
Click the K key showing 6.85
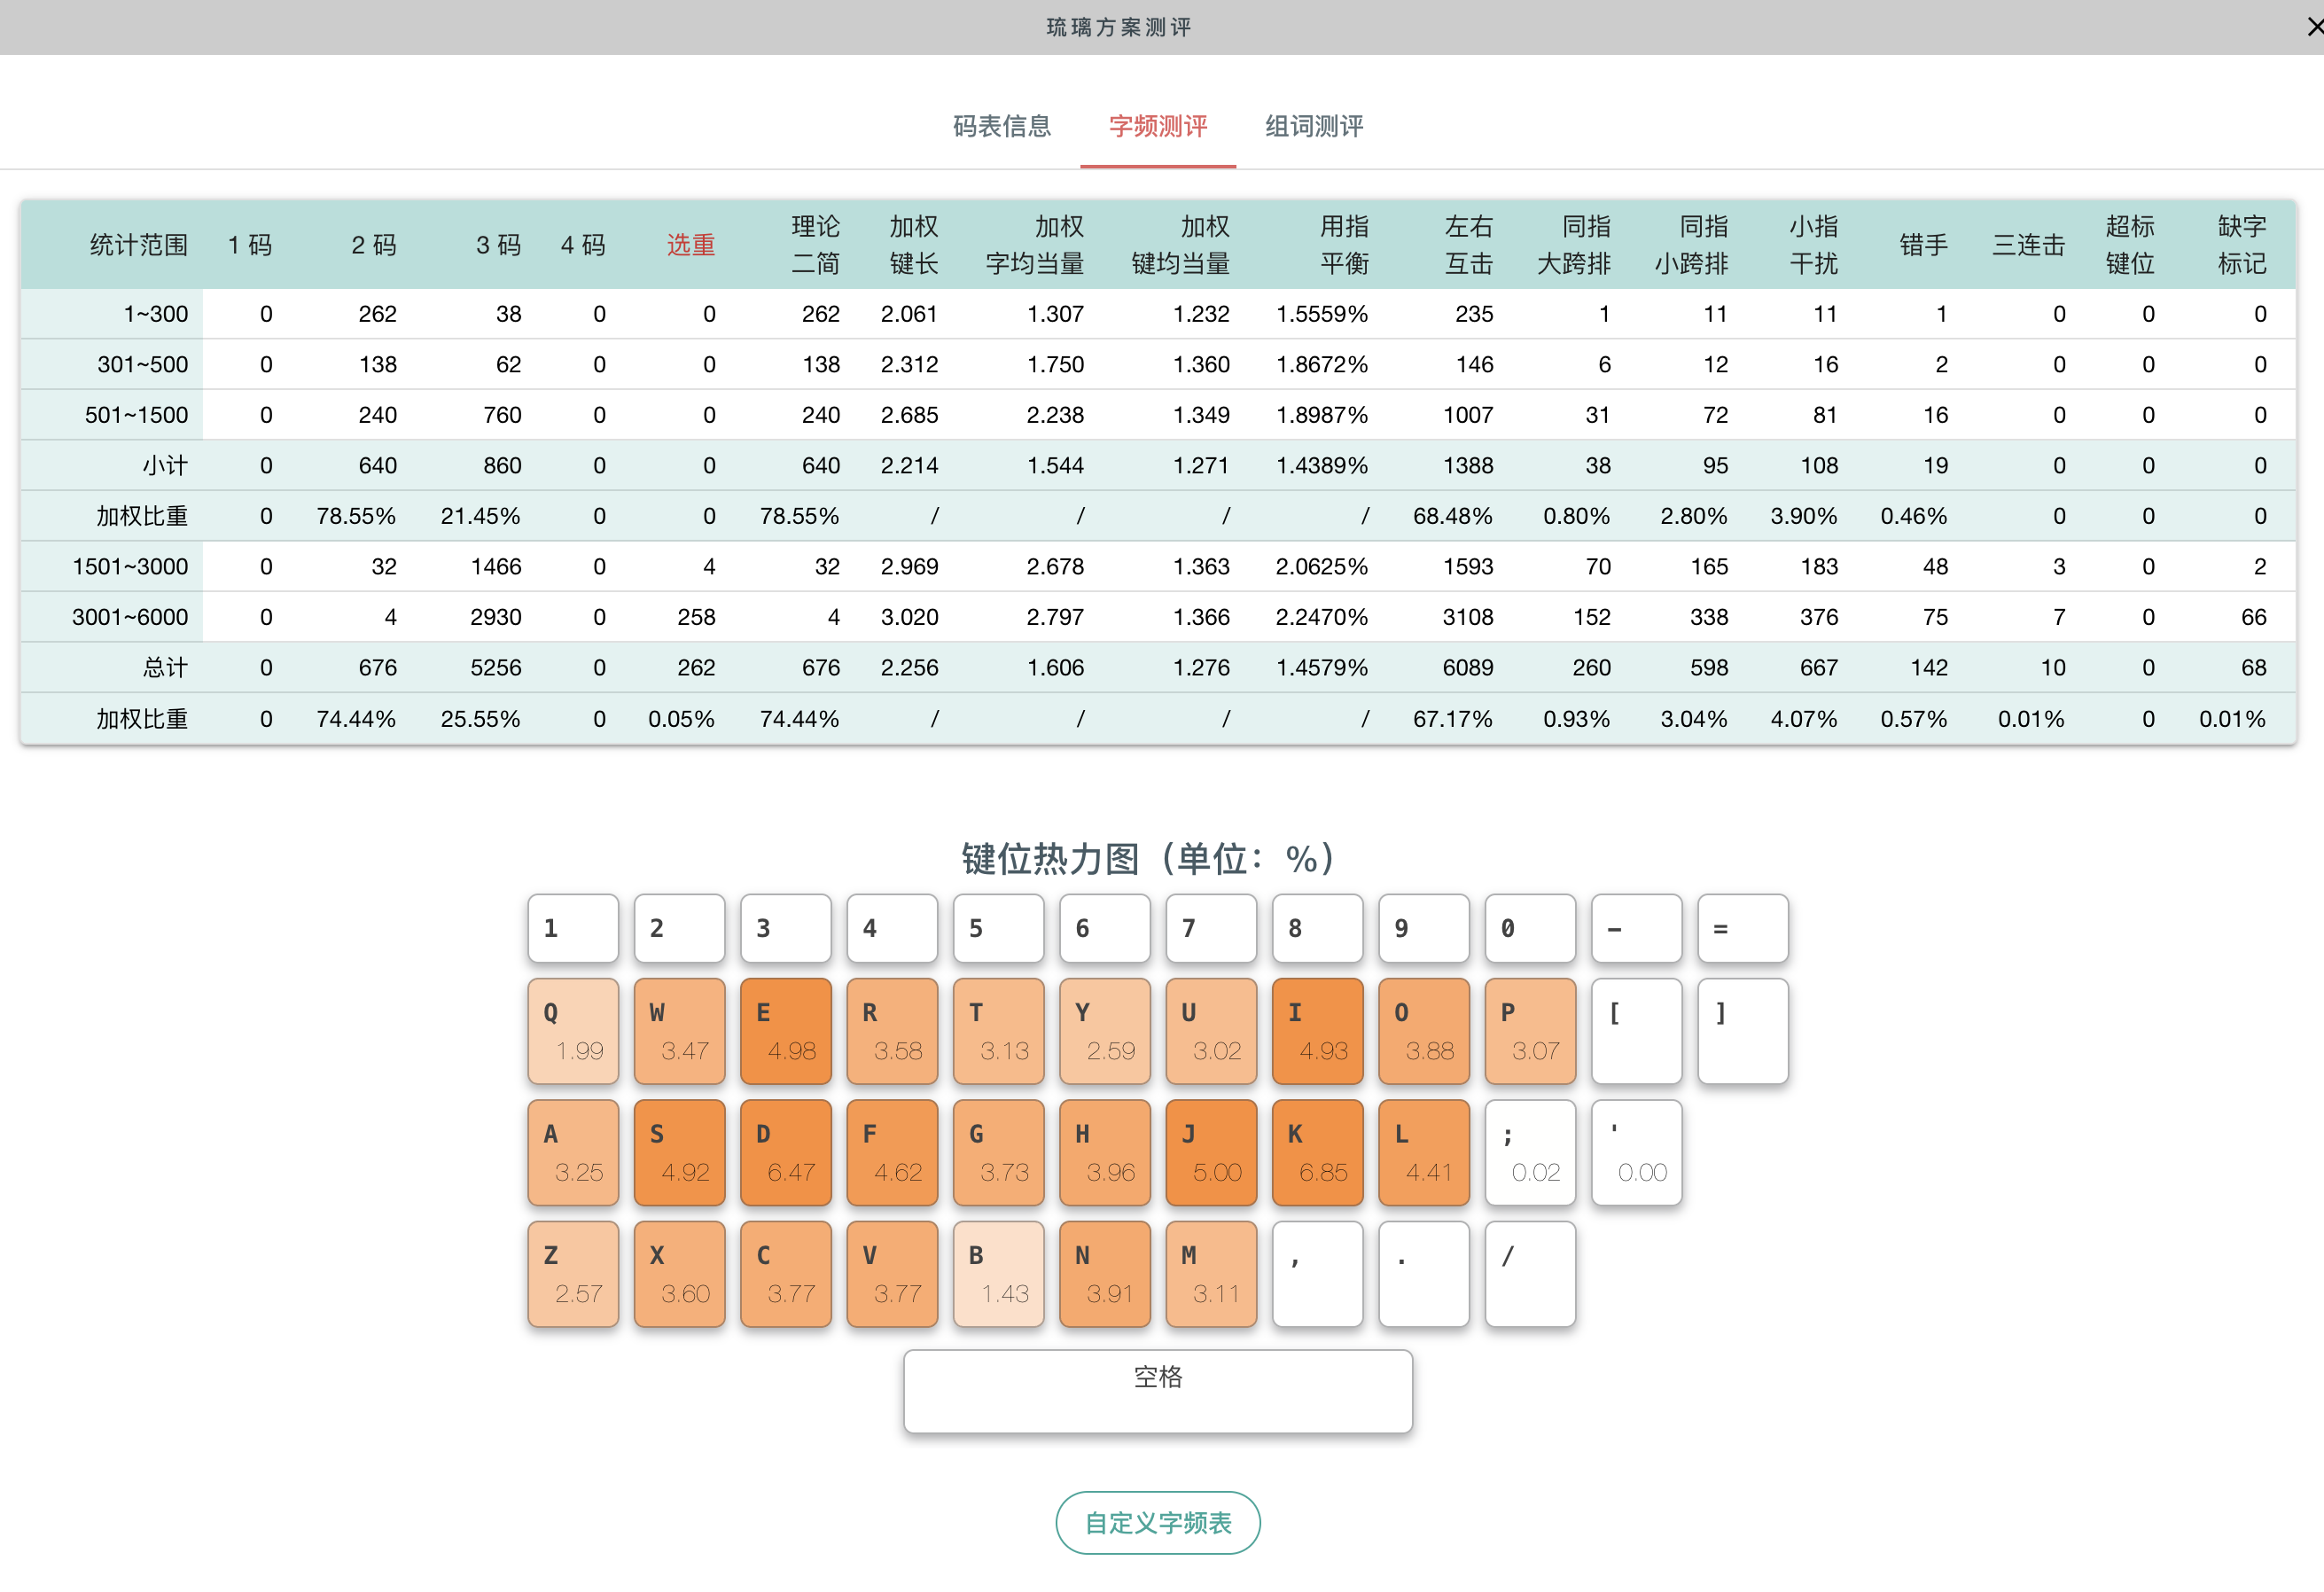[1317, 1152]
